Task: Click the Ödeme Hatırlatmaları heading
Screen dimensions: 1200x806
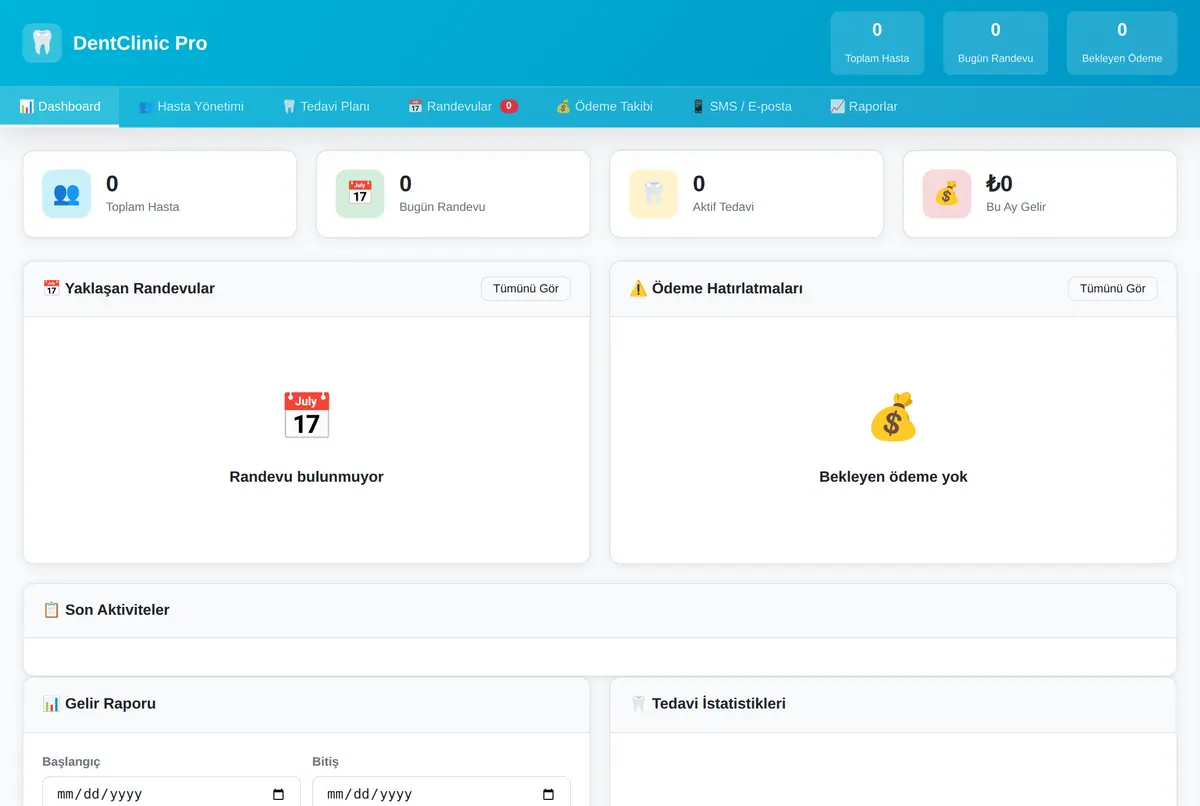Action: tap(716, 288)
